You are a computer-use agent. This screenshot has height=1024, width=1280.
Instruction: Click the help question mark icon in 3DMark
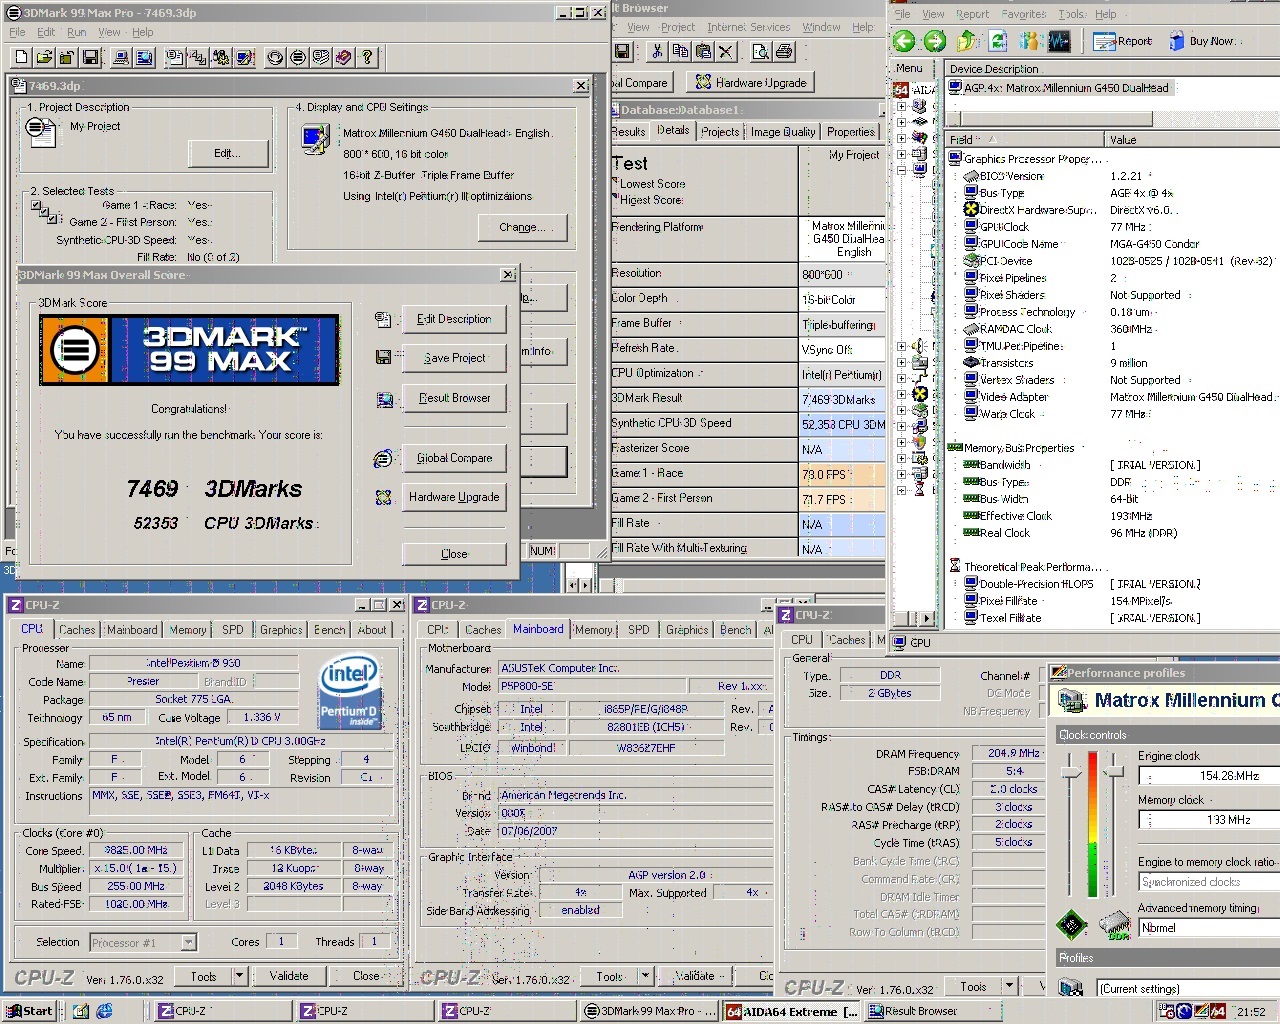(367, 57)
